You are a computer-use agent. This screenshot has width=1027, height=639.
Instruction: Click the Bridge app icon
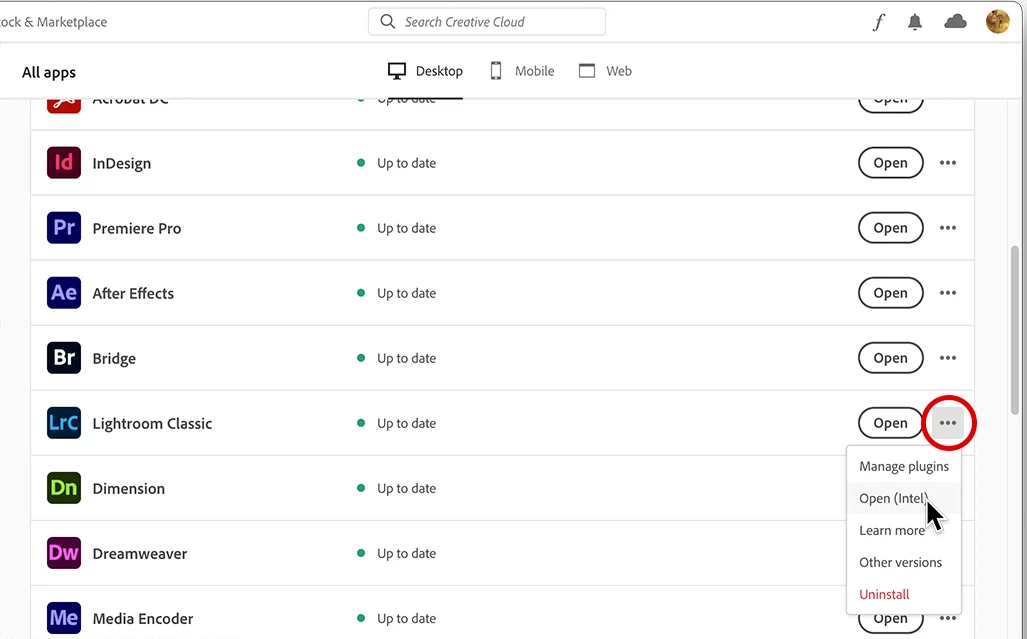click(64, 358)
